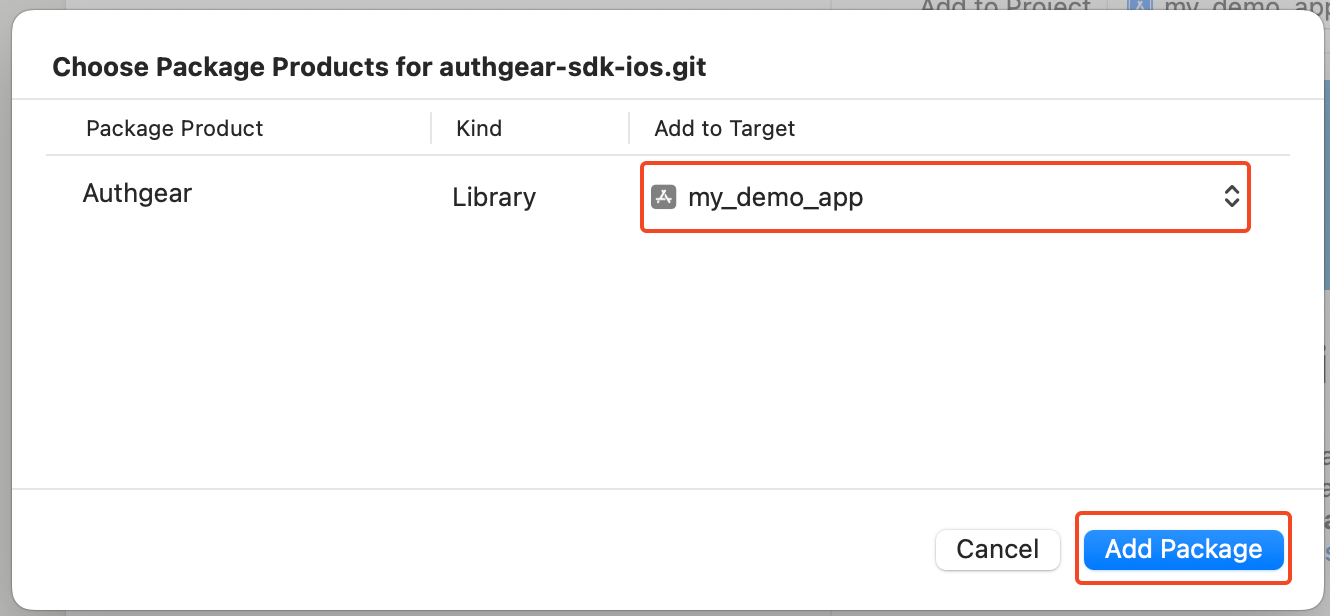Open the my_demo_app target dropdown
This screenshot has width=1330, height=616.
[944, 197]
